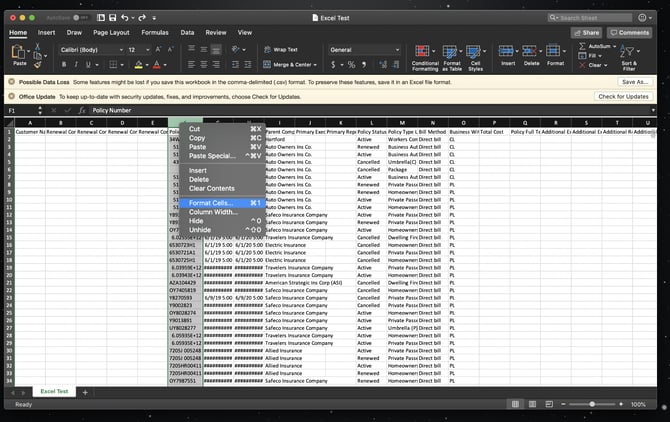Align text left in cells

pyautogui.click(x=191, y=64)
